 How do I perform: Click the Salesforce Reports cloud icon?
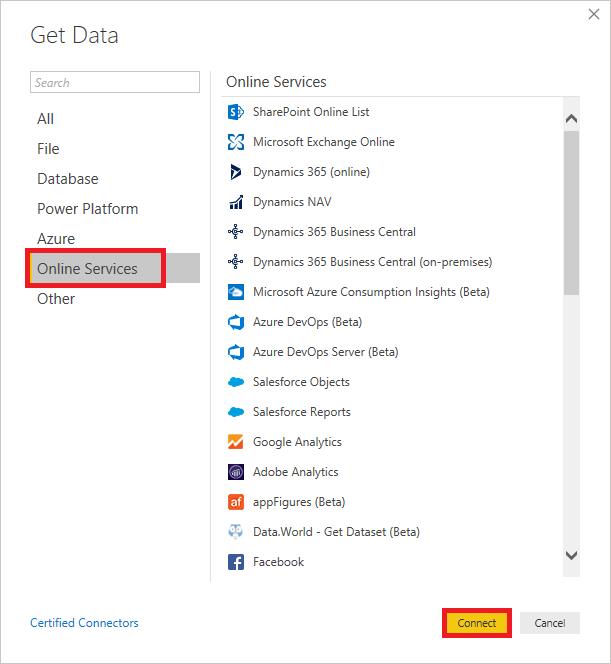[x=235, y=412]
